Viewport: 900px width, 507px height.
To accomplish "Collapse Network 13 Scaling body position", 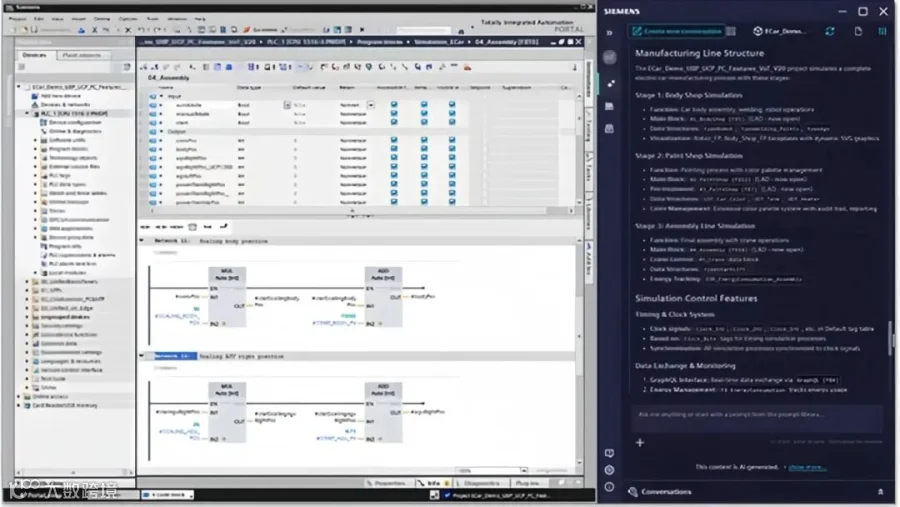I will pos(142,241).
